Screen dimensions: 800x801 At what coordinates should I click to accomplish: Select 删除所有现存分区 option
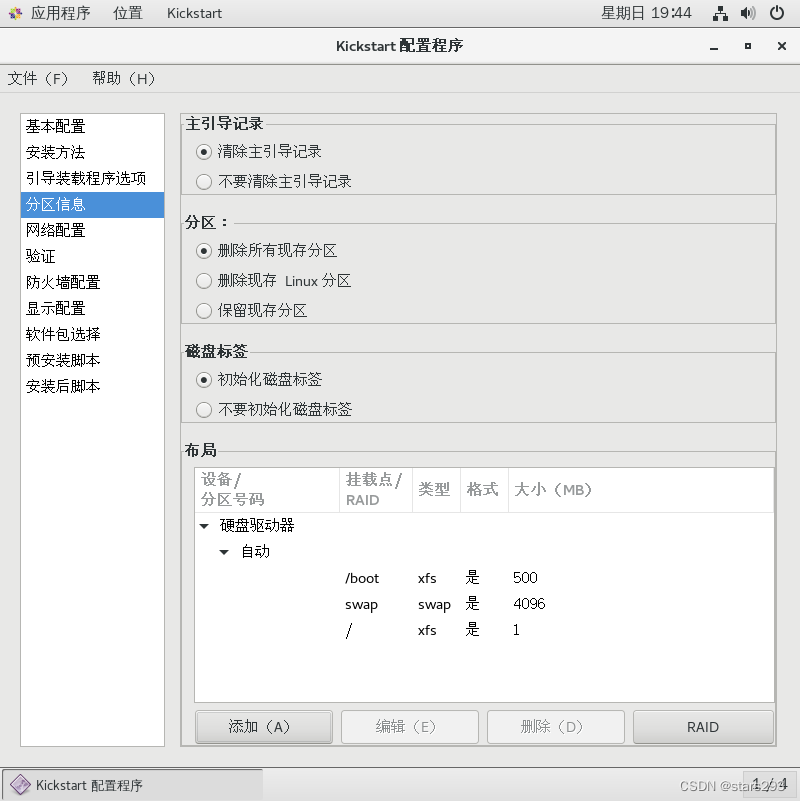204,251
